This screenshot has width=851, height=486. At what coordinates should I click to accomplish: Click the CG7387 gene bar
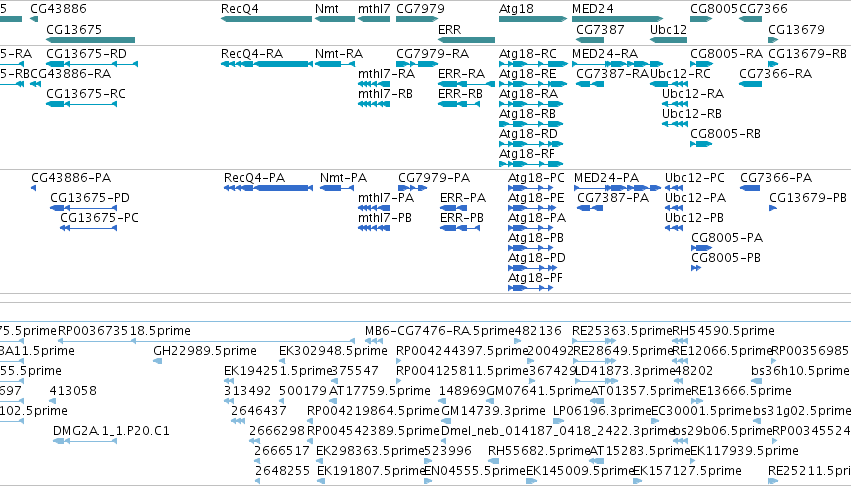[x=590, y=40]
